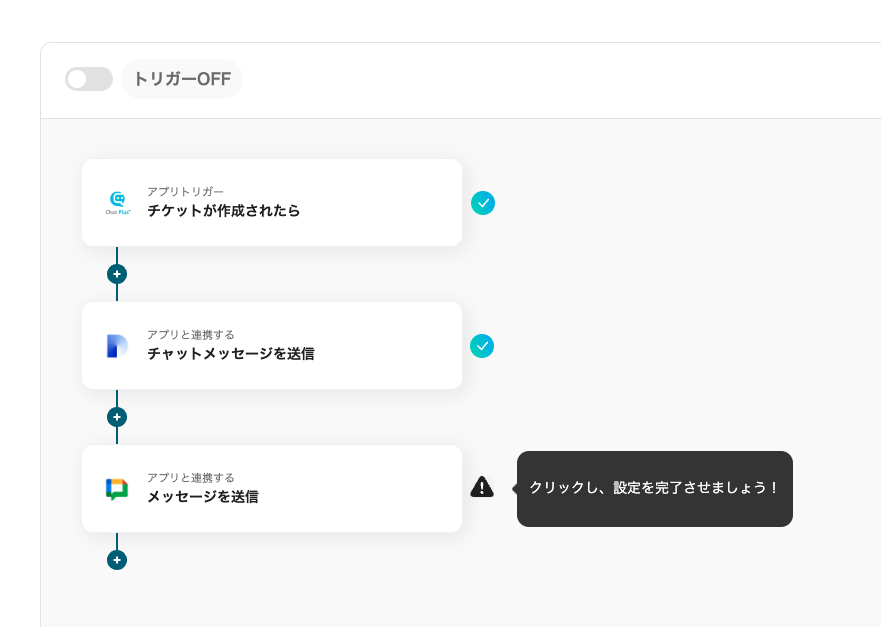Screen dimensions: 881x627
Task: Click the checkmark beside チケットが作成されたら
Action: coord(483,203)
